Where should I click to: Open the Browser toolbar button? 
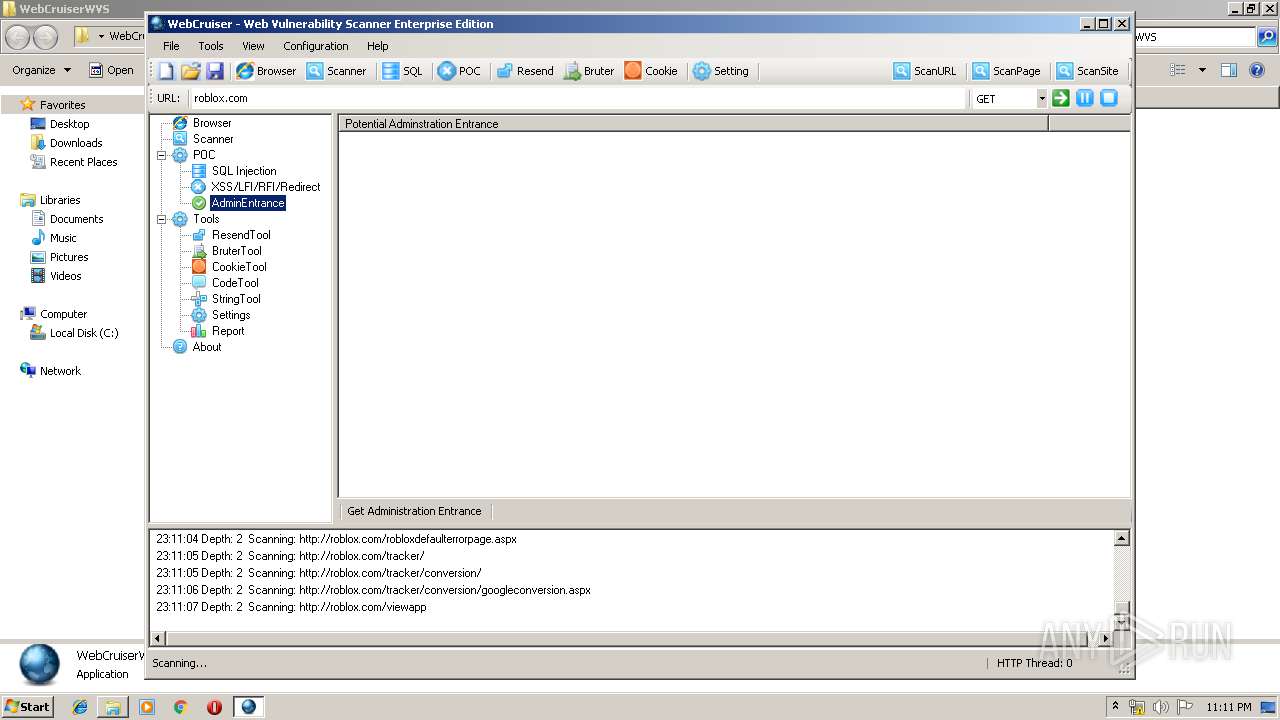(x=266, y=71)
